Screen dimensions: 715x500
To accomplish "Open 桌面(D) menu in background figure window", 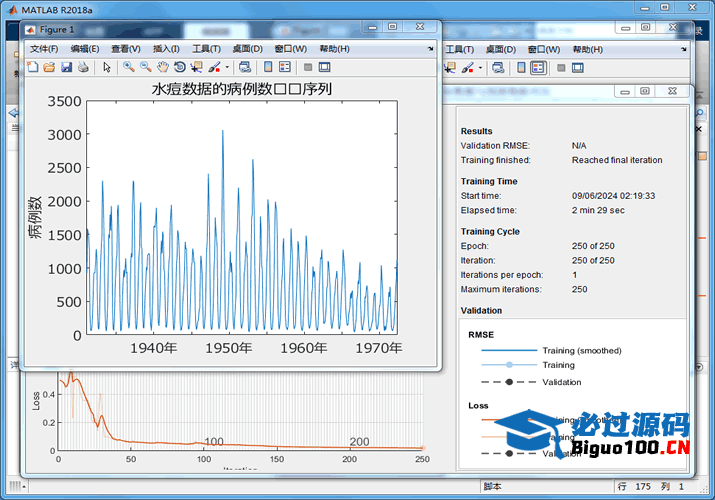I will [501, 49].
